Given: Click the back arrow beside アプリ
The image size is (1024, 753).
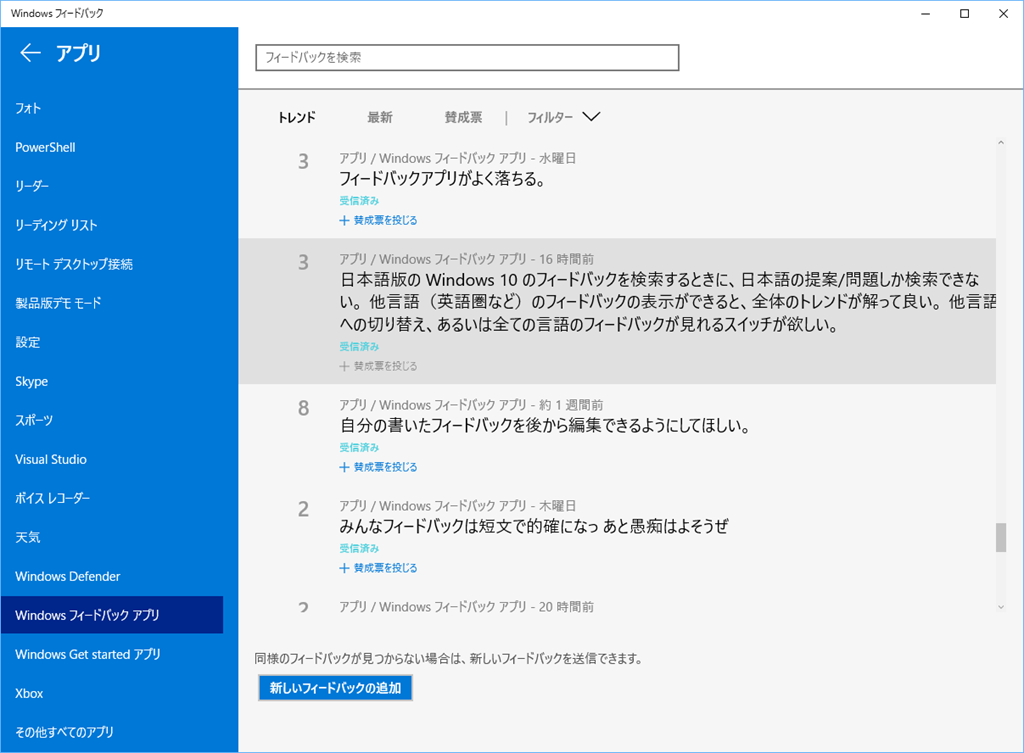Looking at the screenshot, I should (30, 54).
